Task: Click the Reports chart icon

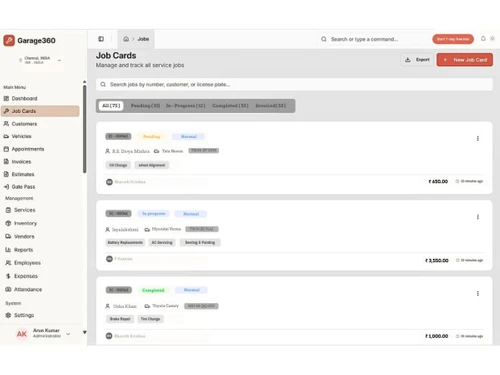Action: click(8, 250)
